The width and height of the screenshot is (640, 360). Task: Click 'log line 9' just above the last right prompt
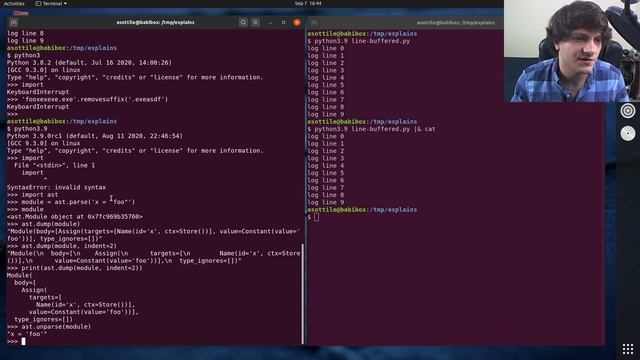[x=326, y=203]
